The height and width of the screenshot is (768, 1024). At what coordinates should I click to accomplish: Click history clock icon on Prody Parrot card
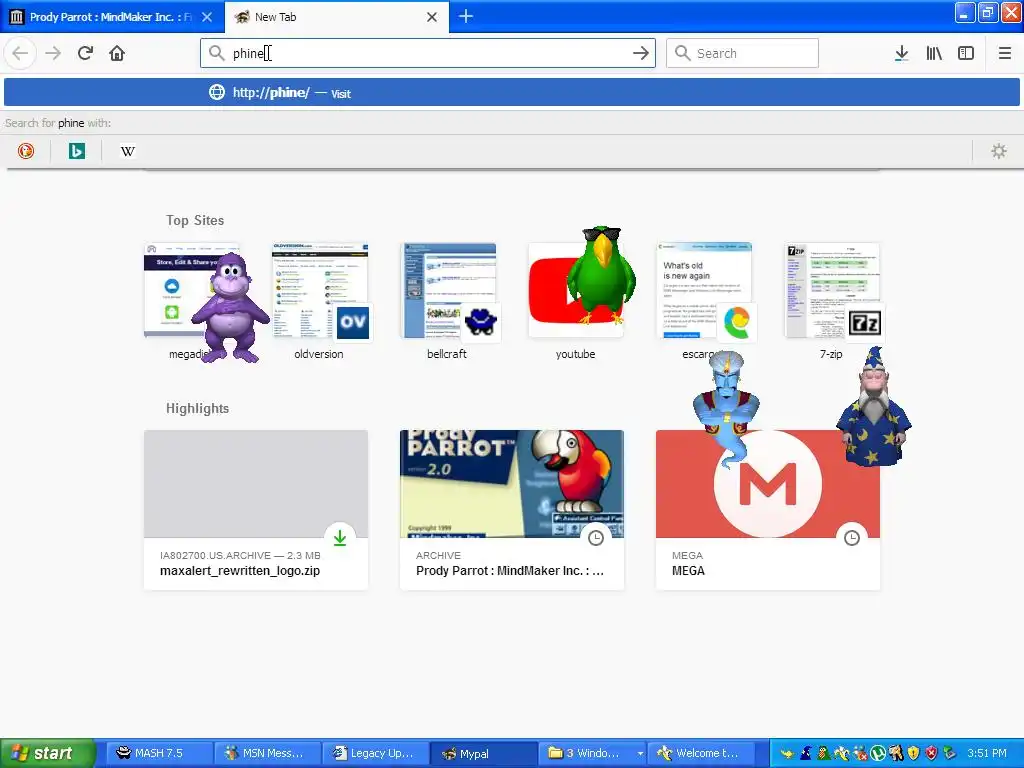click(596, 538)
